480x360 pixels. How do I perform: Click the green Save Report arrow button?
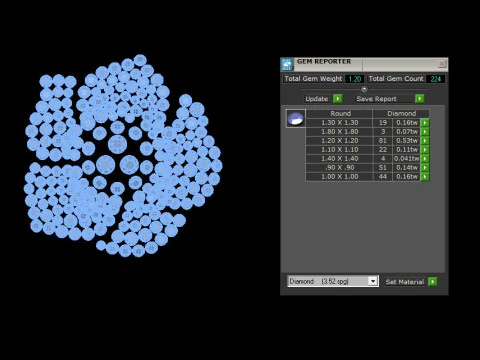(x=419, y=99)
